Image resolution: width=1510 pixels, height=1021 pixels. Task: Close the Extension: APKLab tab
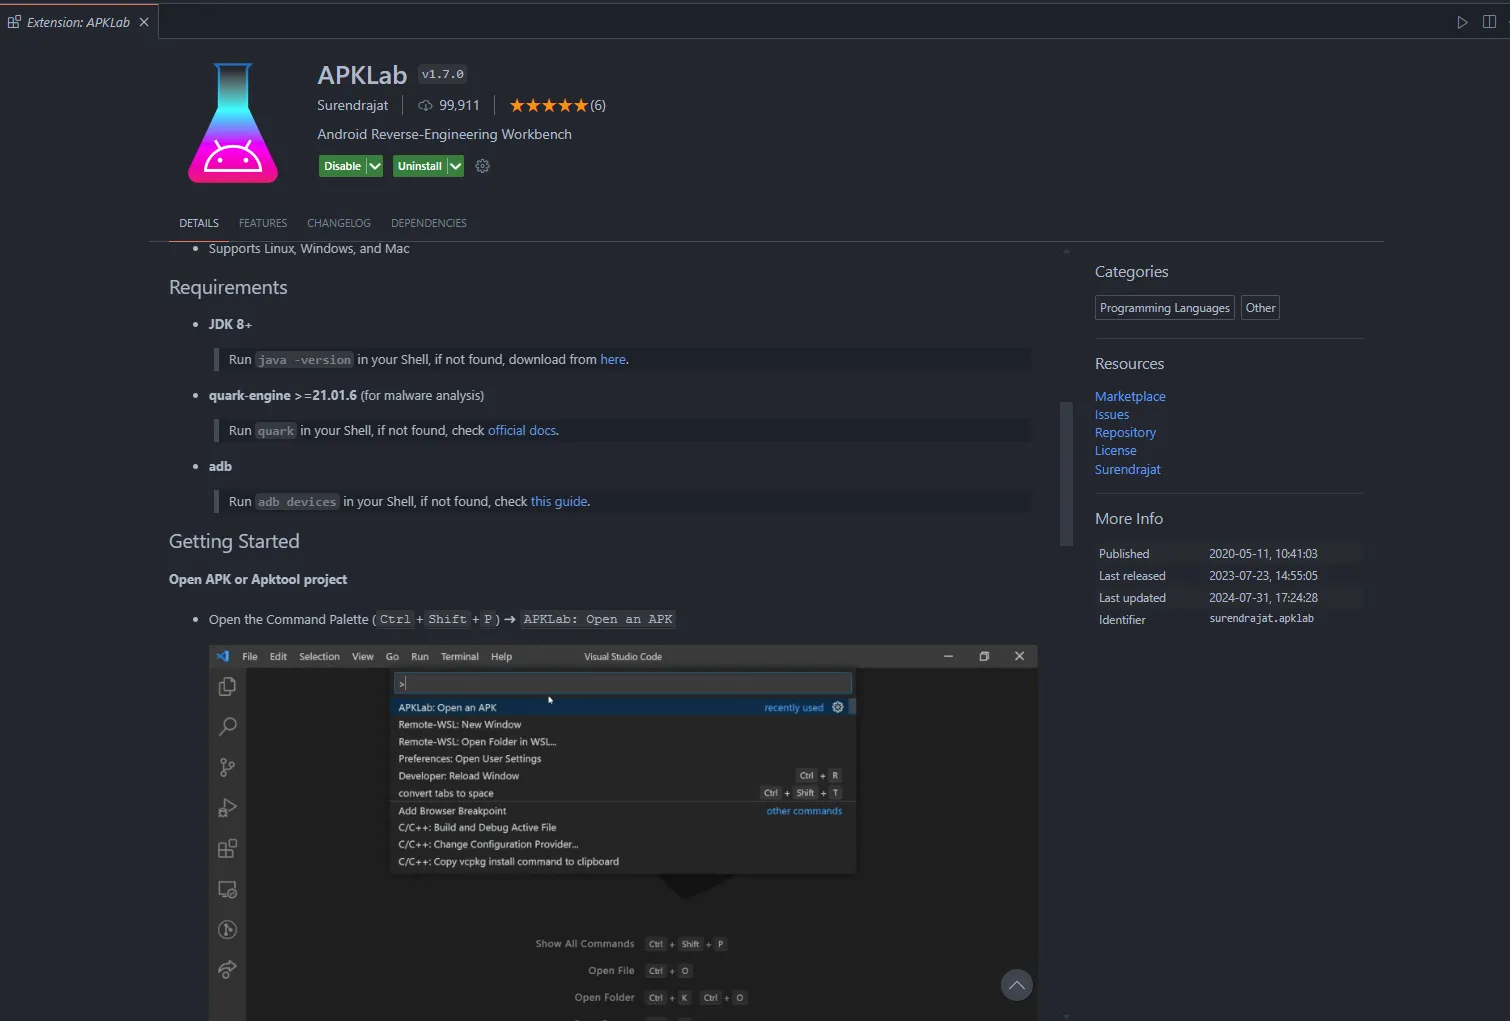tap(144, 22)
